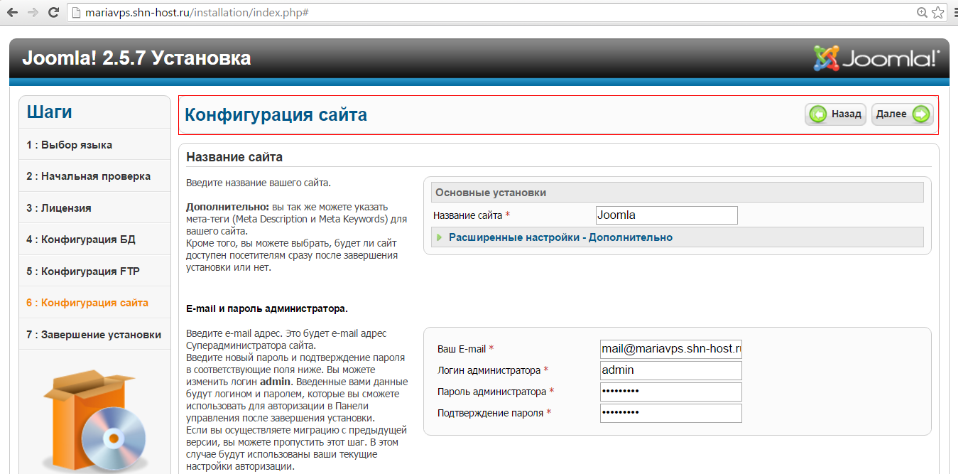
Task: Click the Шаги sidebar heading
Action: (x=49, y=112)
